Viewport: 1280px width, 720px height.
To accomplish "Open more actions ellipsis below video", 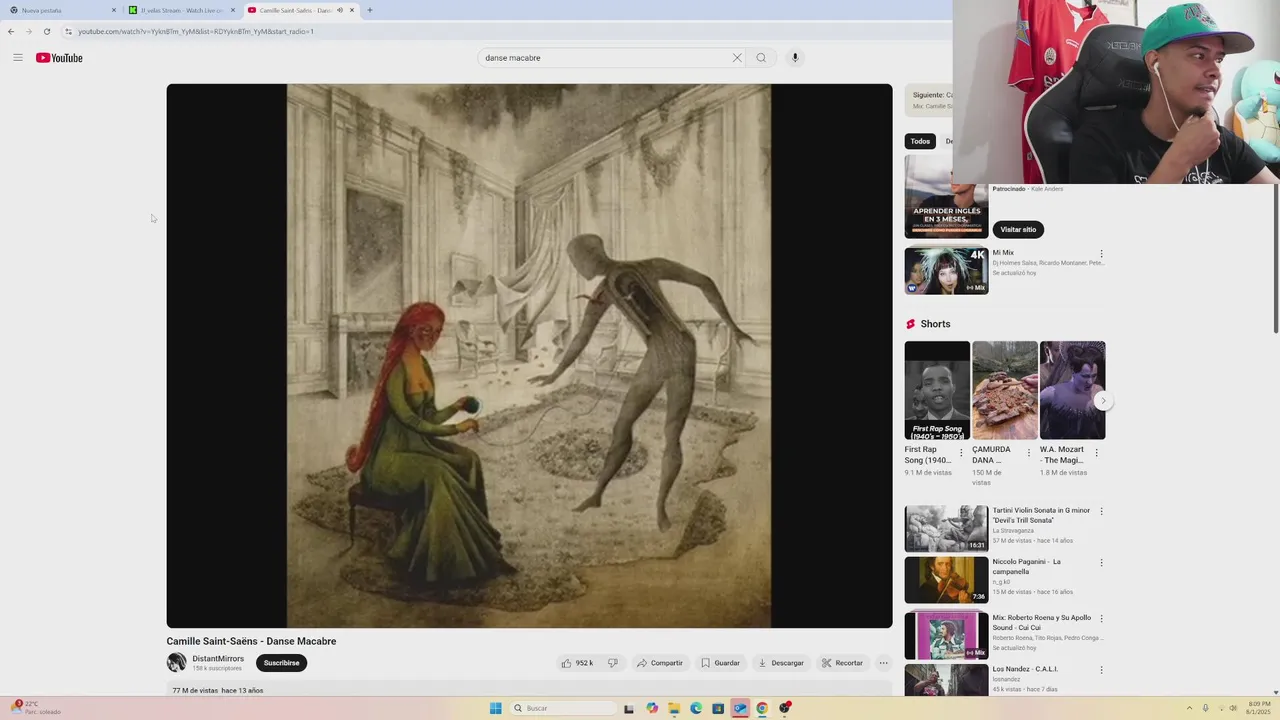I will (x=883, y=663).
